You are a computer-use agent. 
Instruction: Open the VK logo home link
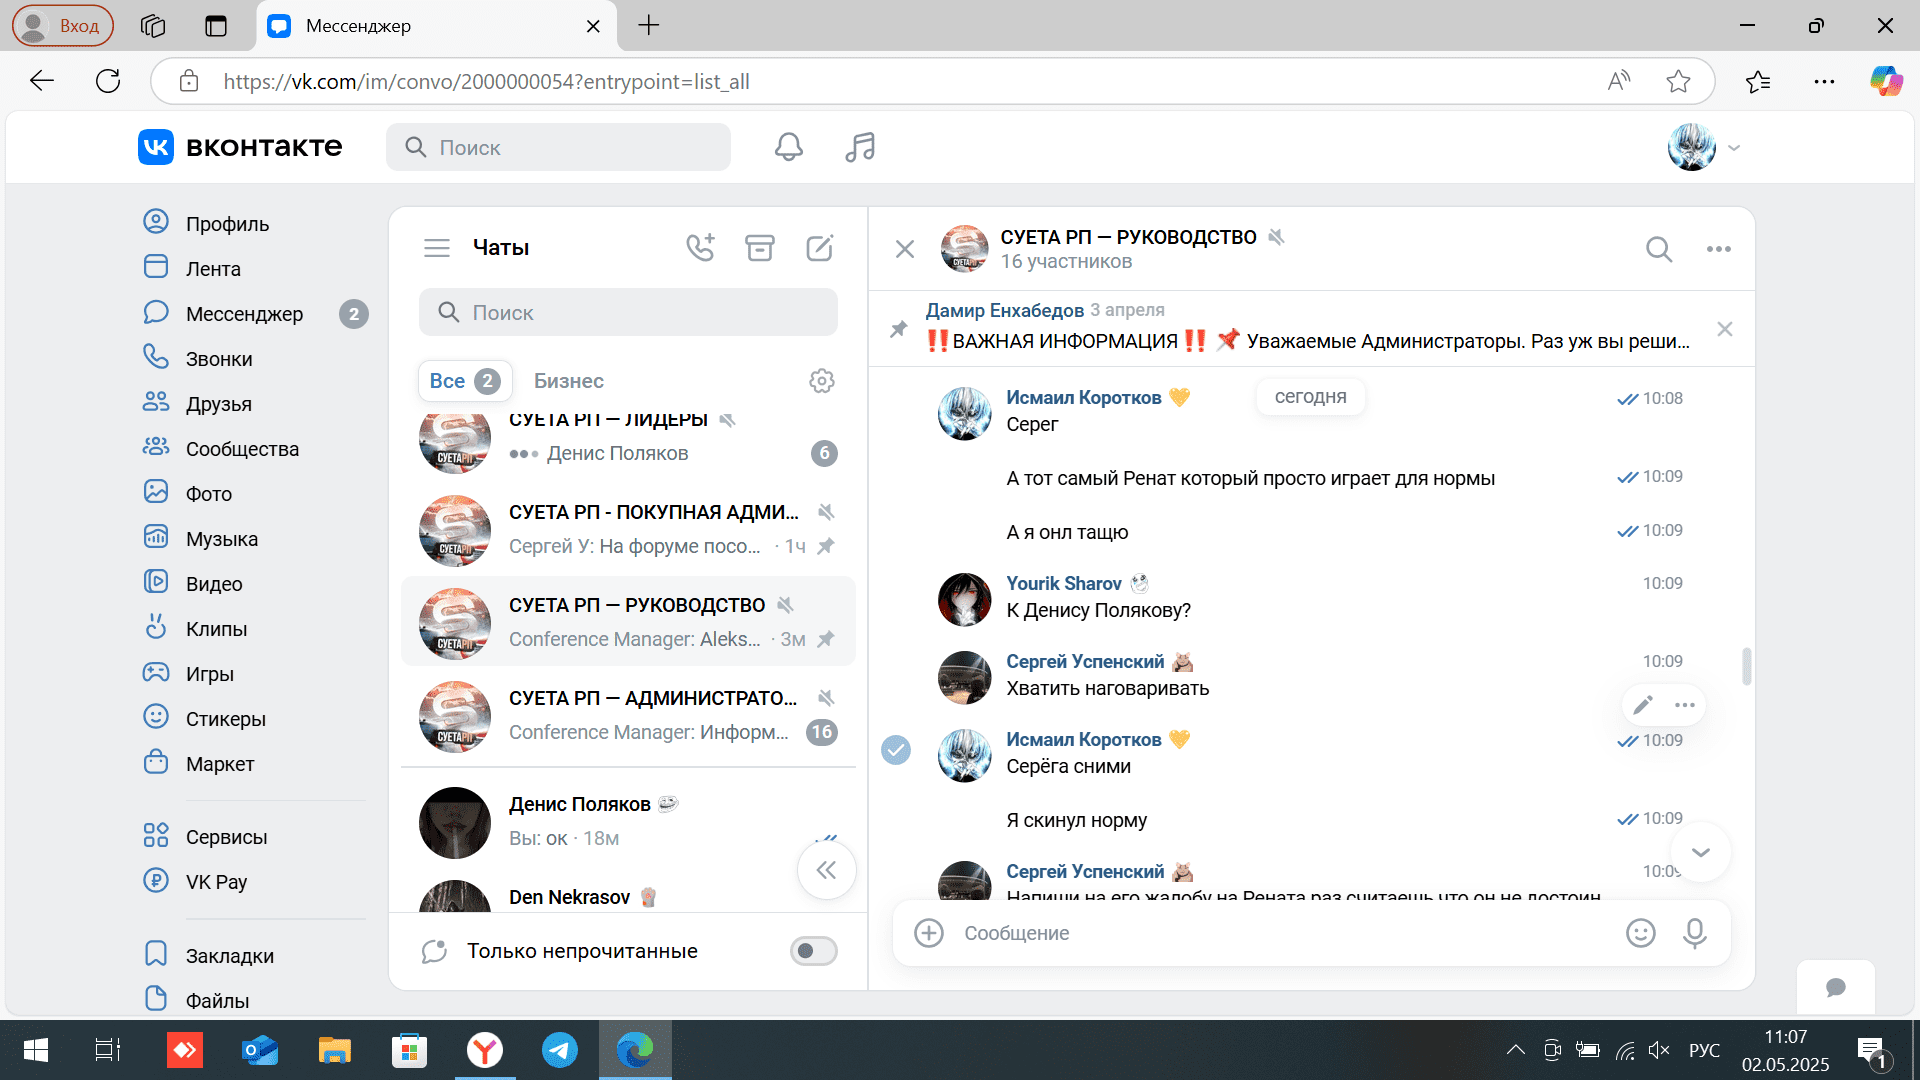[x=240, y=147]
